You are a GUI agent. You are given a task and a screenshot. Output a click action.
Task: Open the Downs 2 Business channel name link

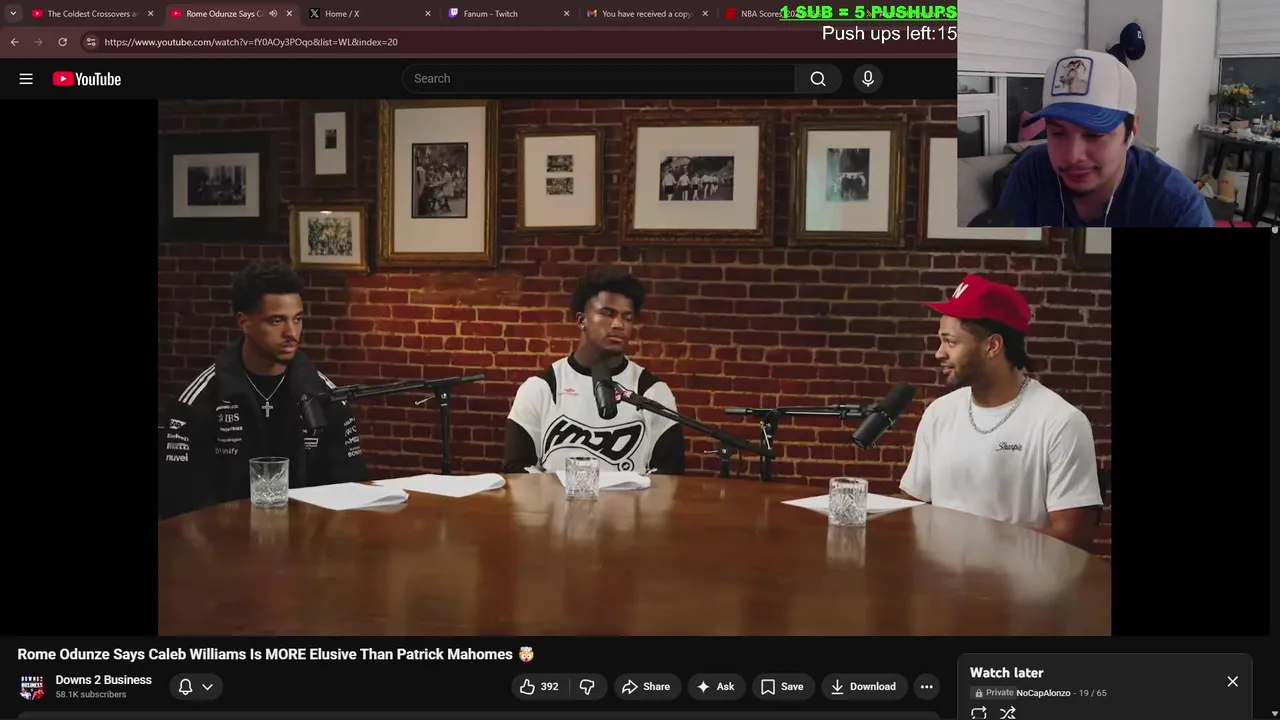(x=103, y=680)
